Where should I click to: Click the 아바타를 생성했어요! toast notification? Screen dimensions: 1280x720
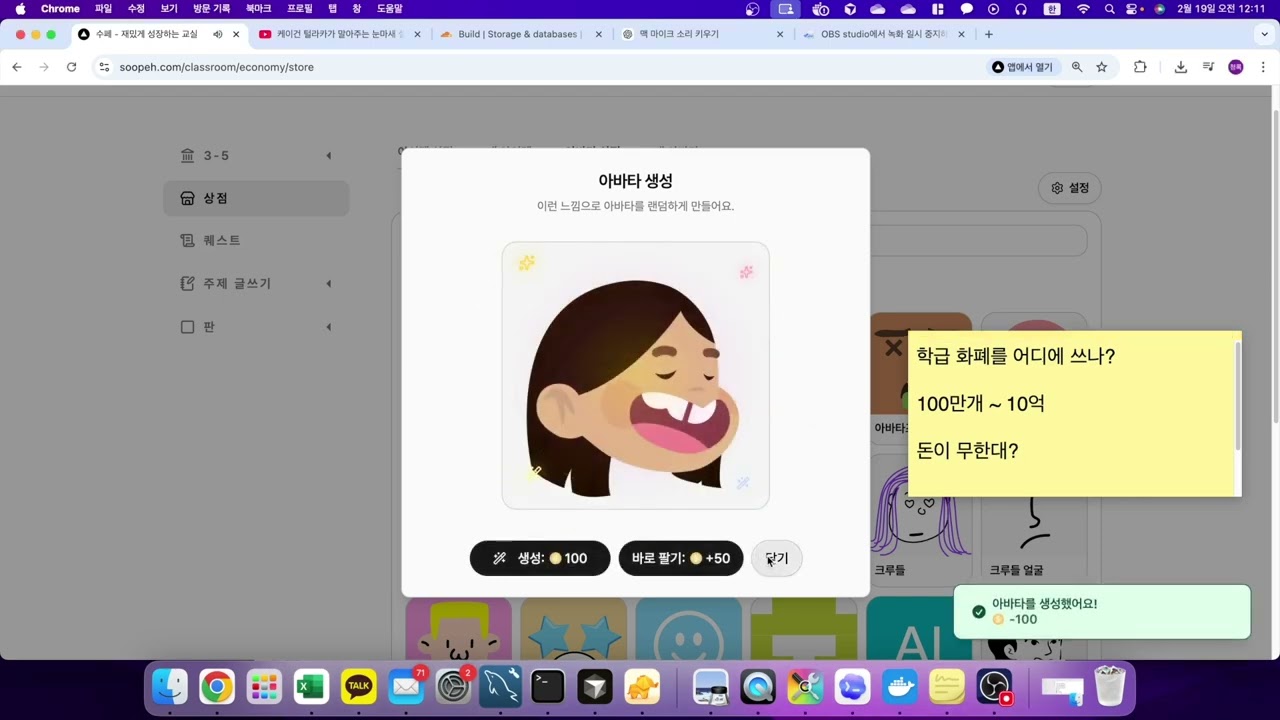click(1102, 611)
